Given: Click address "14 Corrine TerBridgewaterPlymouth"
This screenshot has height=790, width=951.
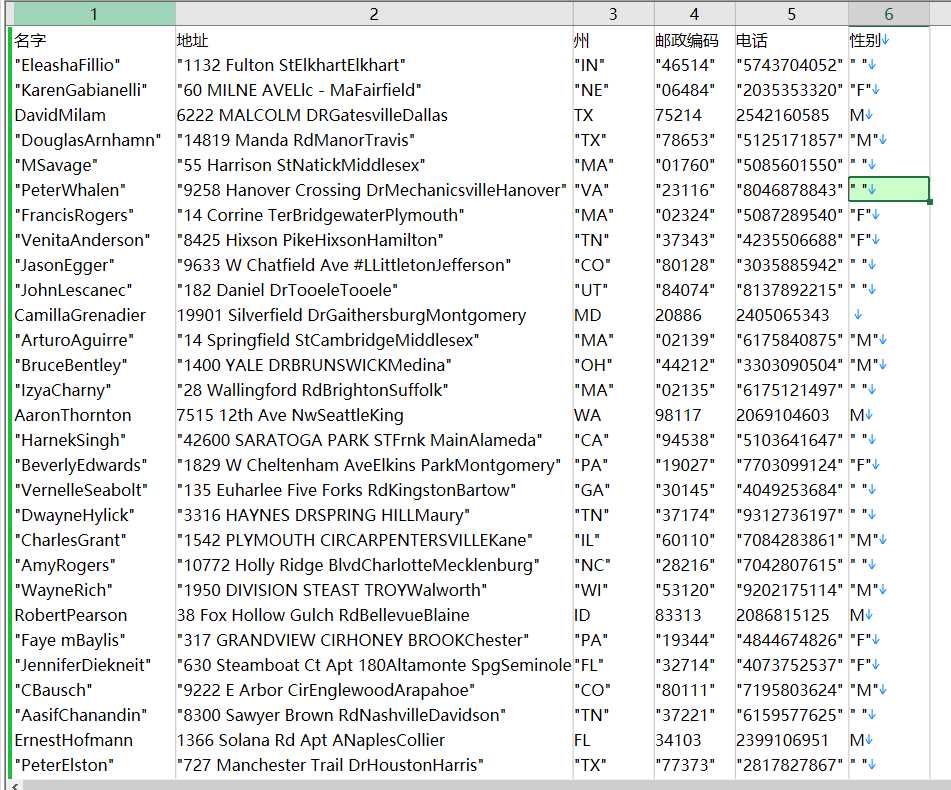Looking at the screenshot, I should pyautogui.click(x=374, y=215).
